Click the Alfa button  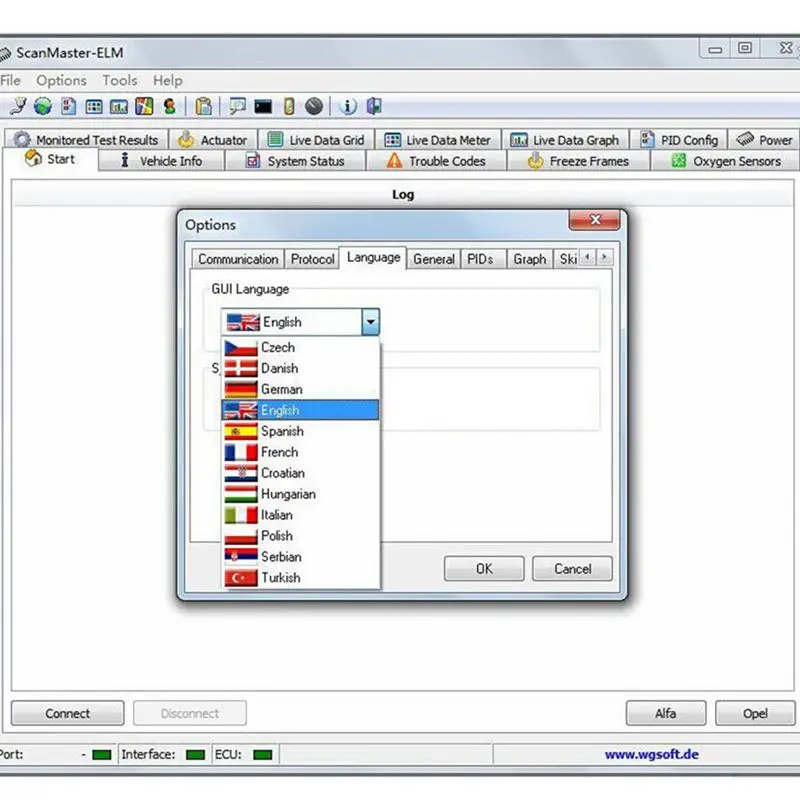pos(666,713)
